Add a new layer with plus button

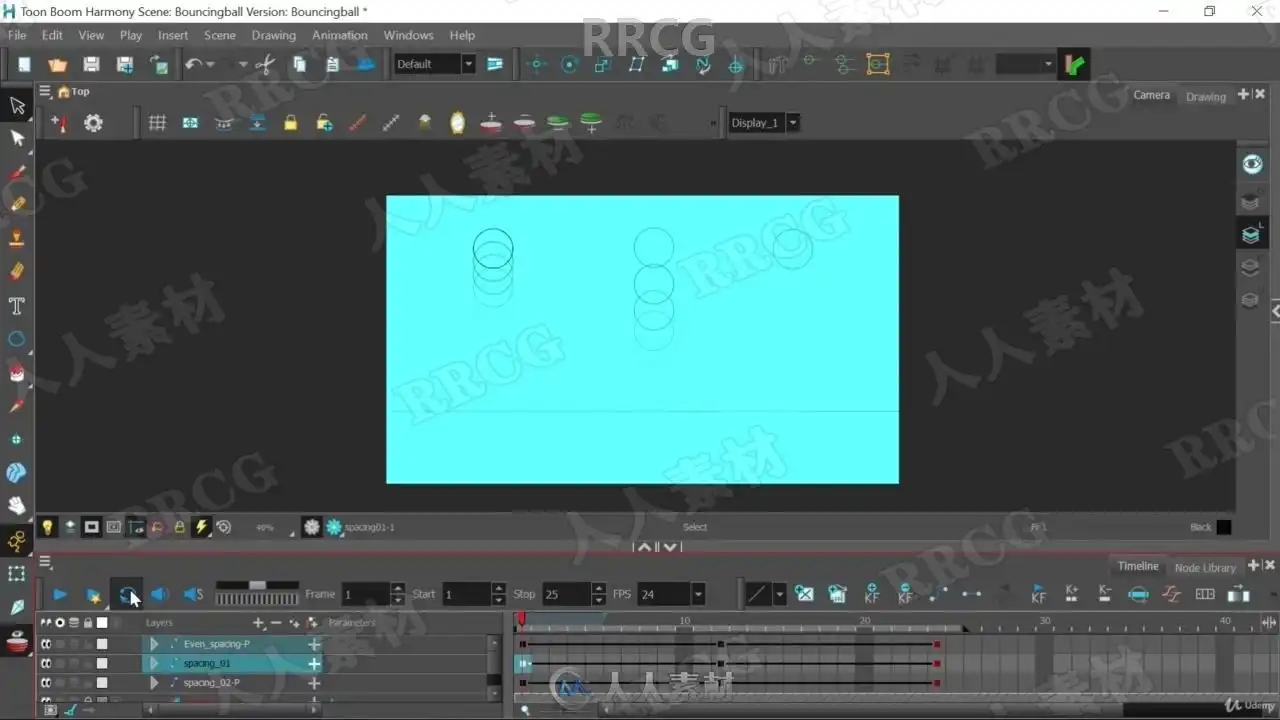pos(259,623)
